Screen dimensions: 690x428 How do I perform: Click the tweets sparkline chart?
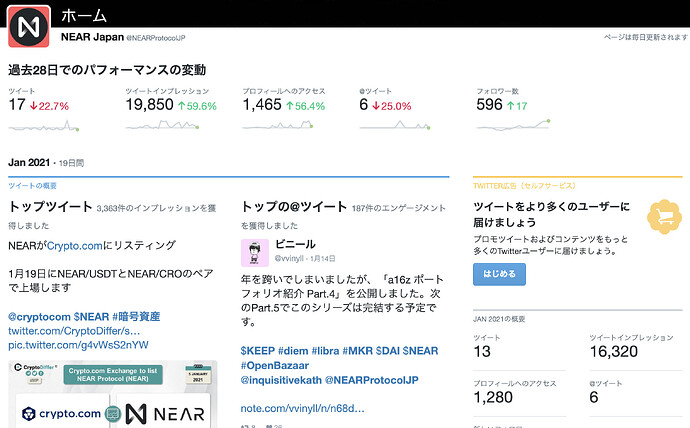(x=44, y=126)
